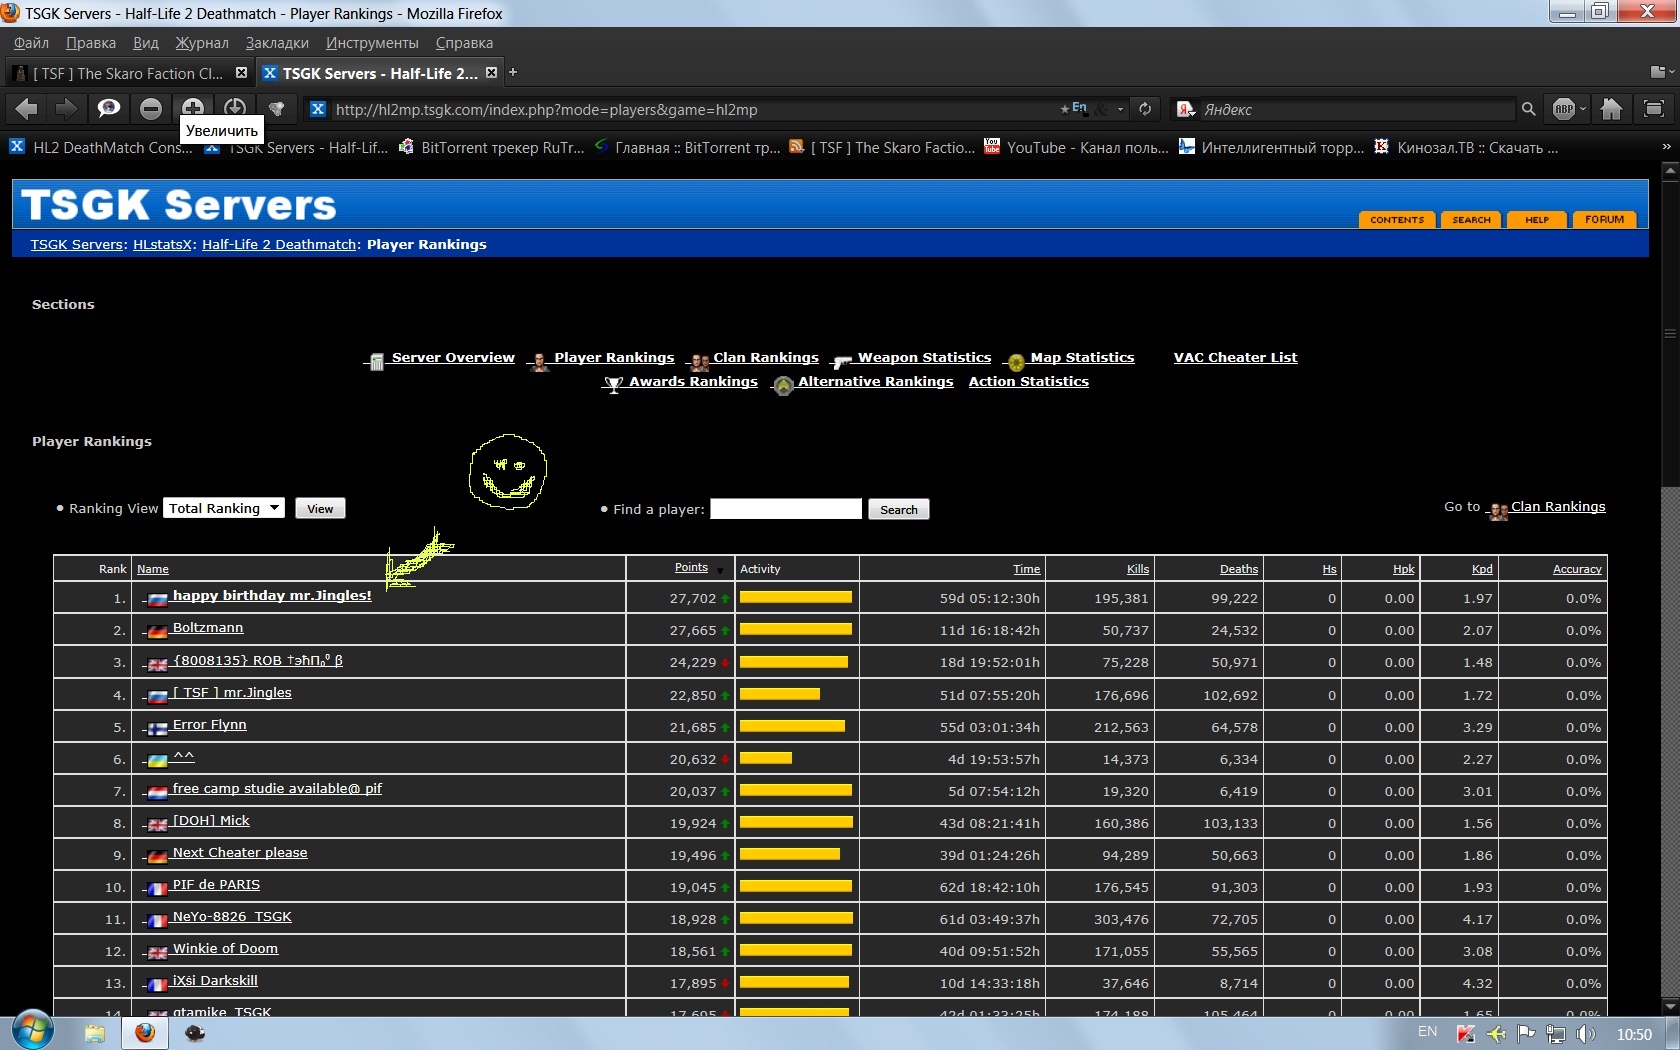
Task: Click the page reload icon
Action: (1145, 109)
